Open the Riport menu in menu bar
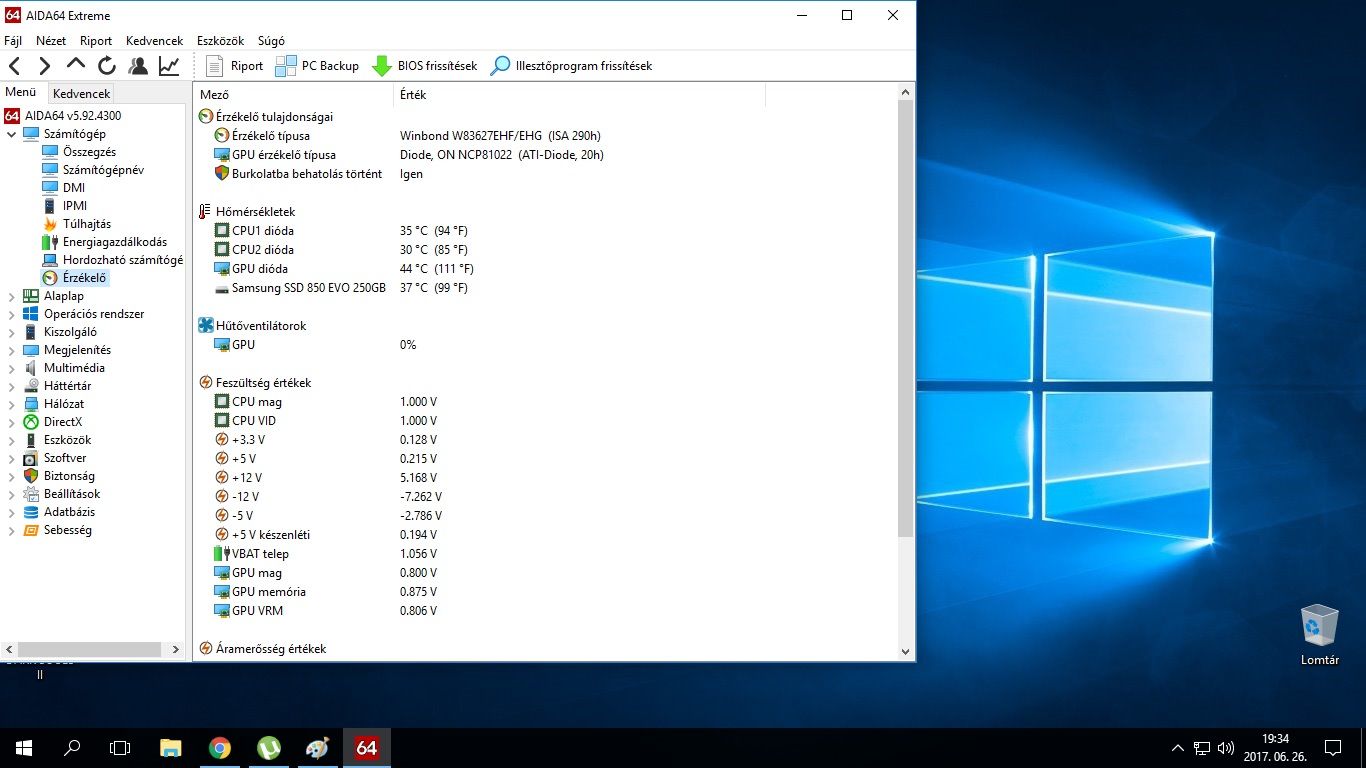 coord(96,41)
